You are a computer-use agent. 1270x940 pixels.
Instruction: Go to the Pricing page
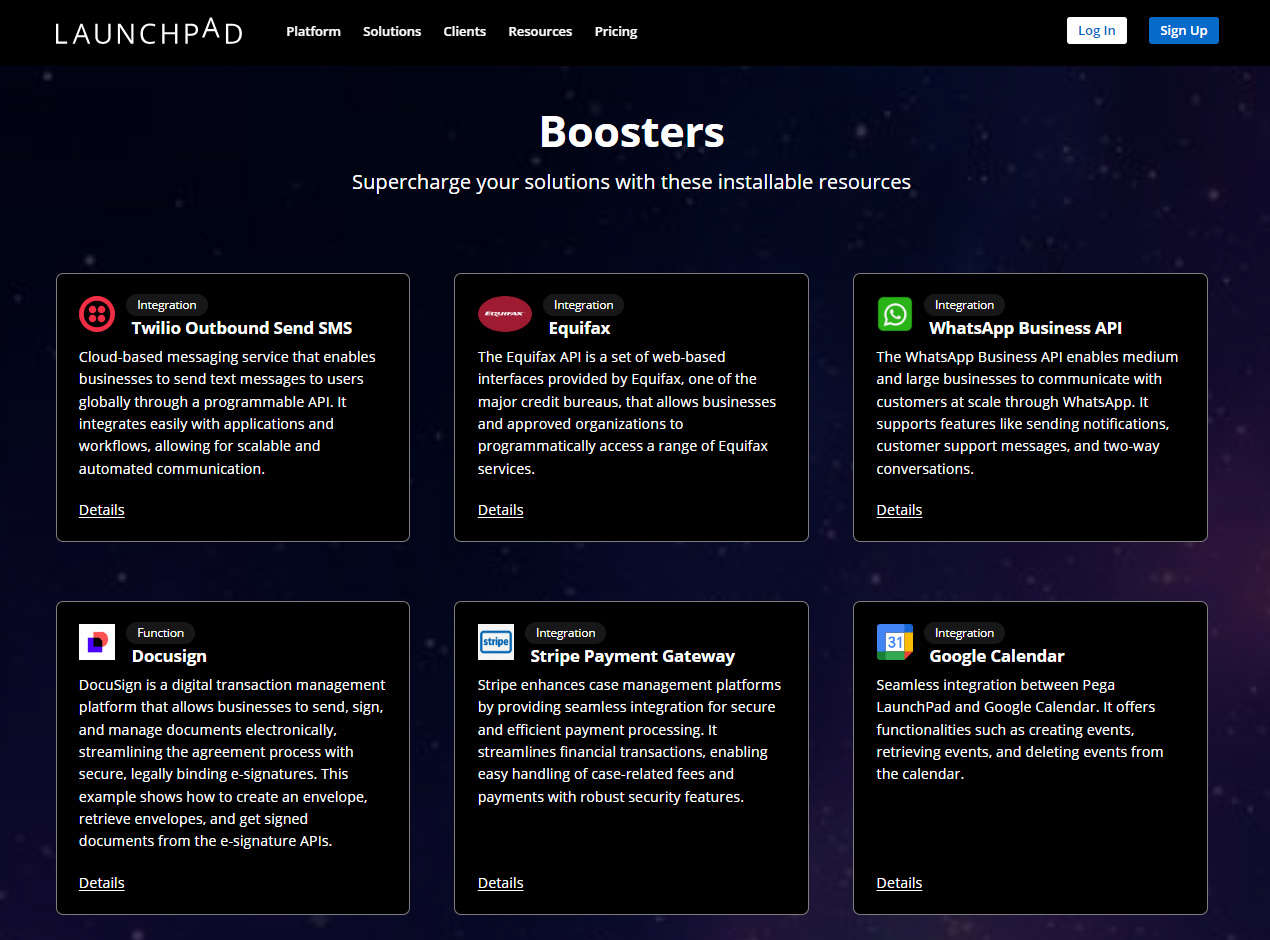615,31
